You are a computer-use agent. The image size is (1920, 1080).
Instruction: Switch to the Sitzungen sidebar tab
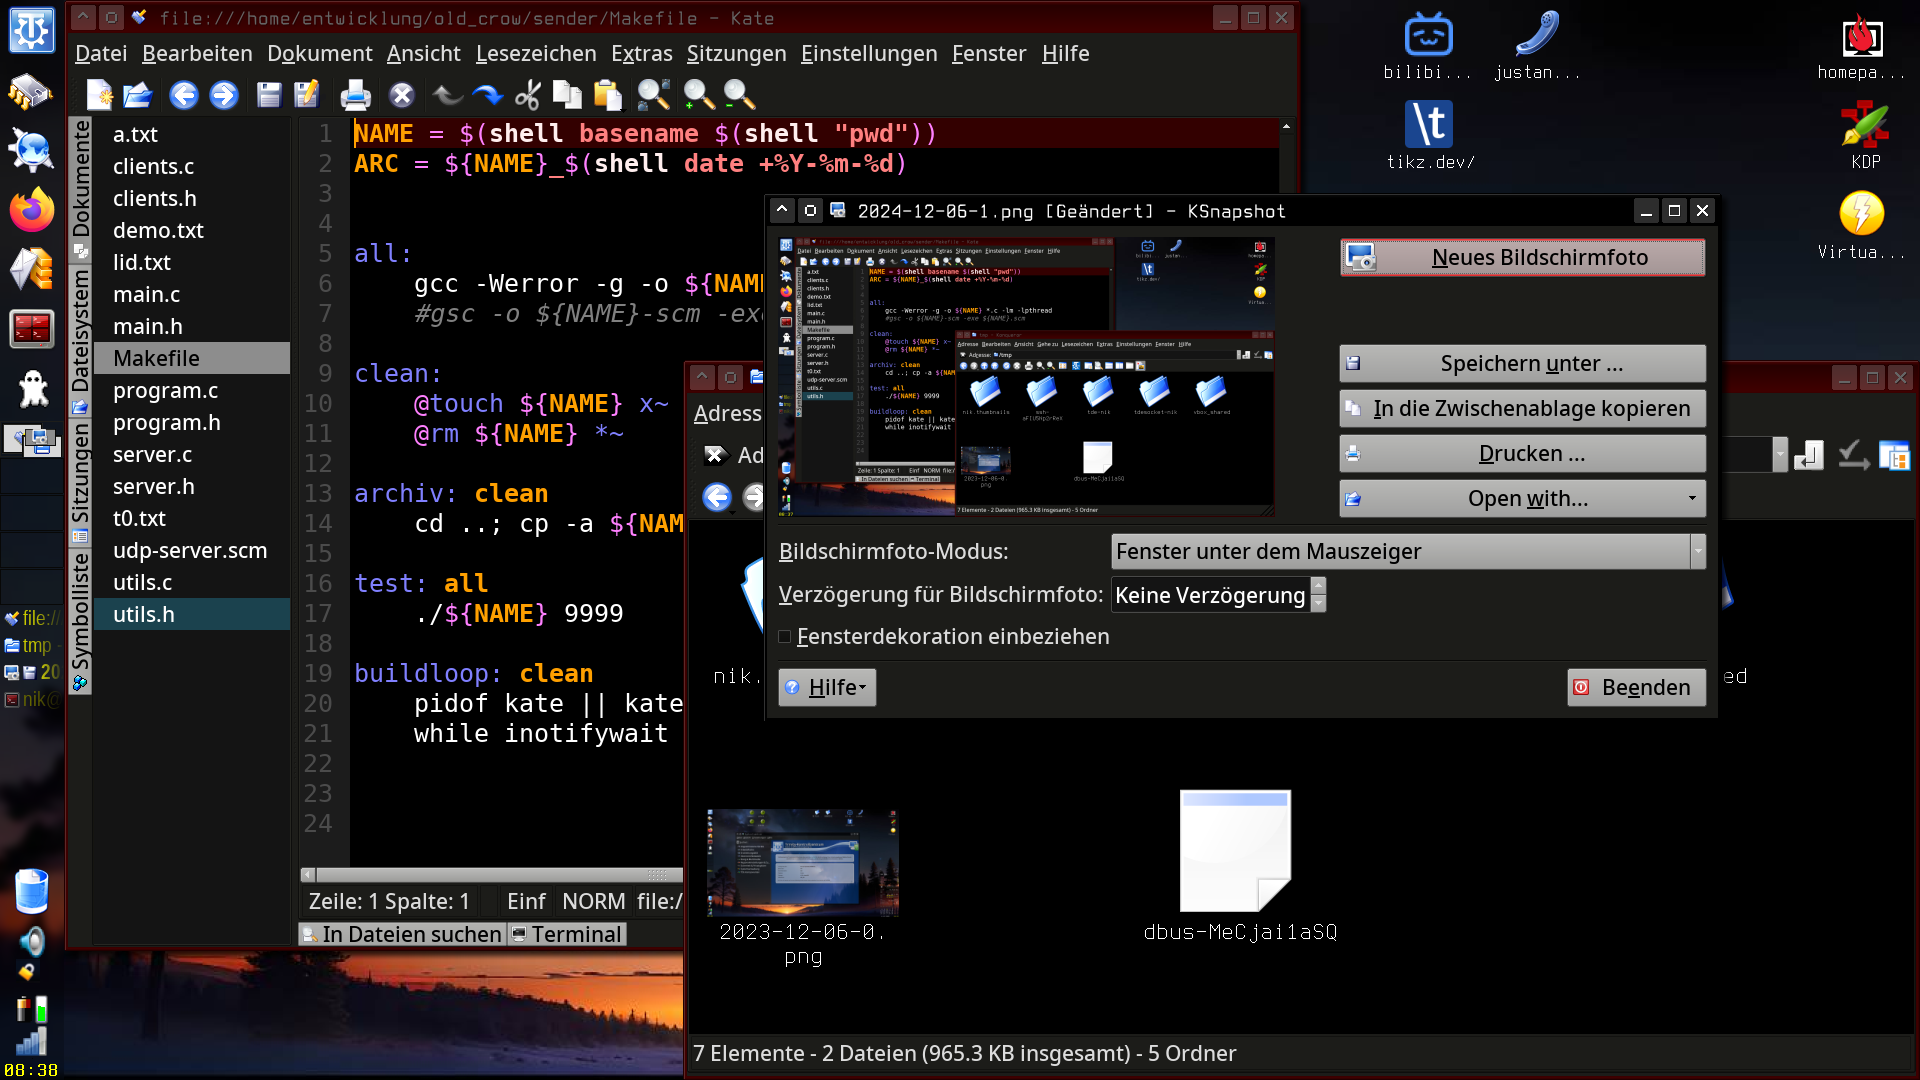click(80, 482)
